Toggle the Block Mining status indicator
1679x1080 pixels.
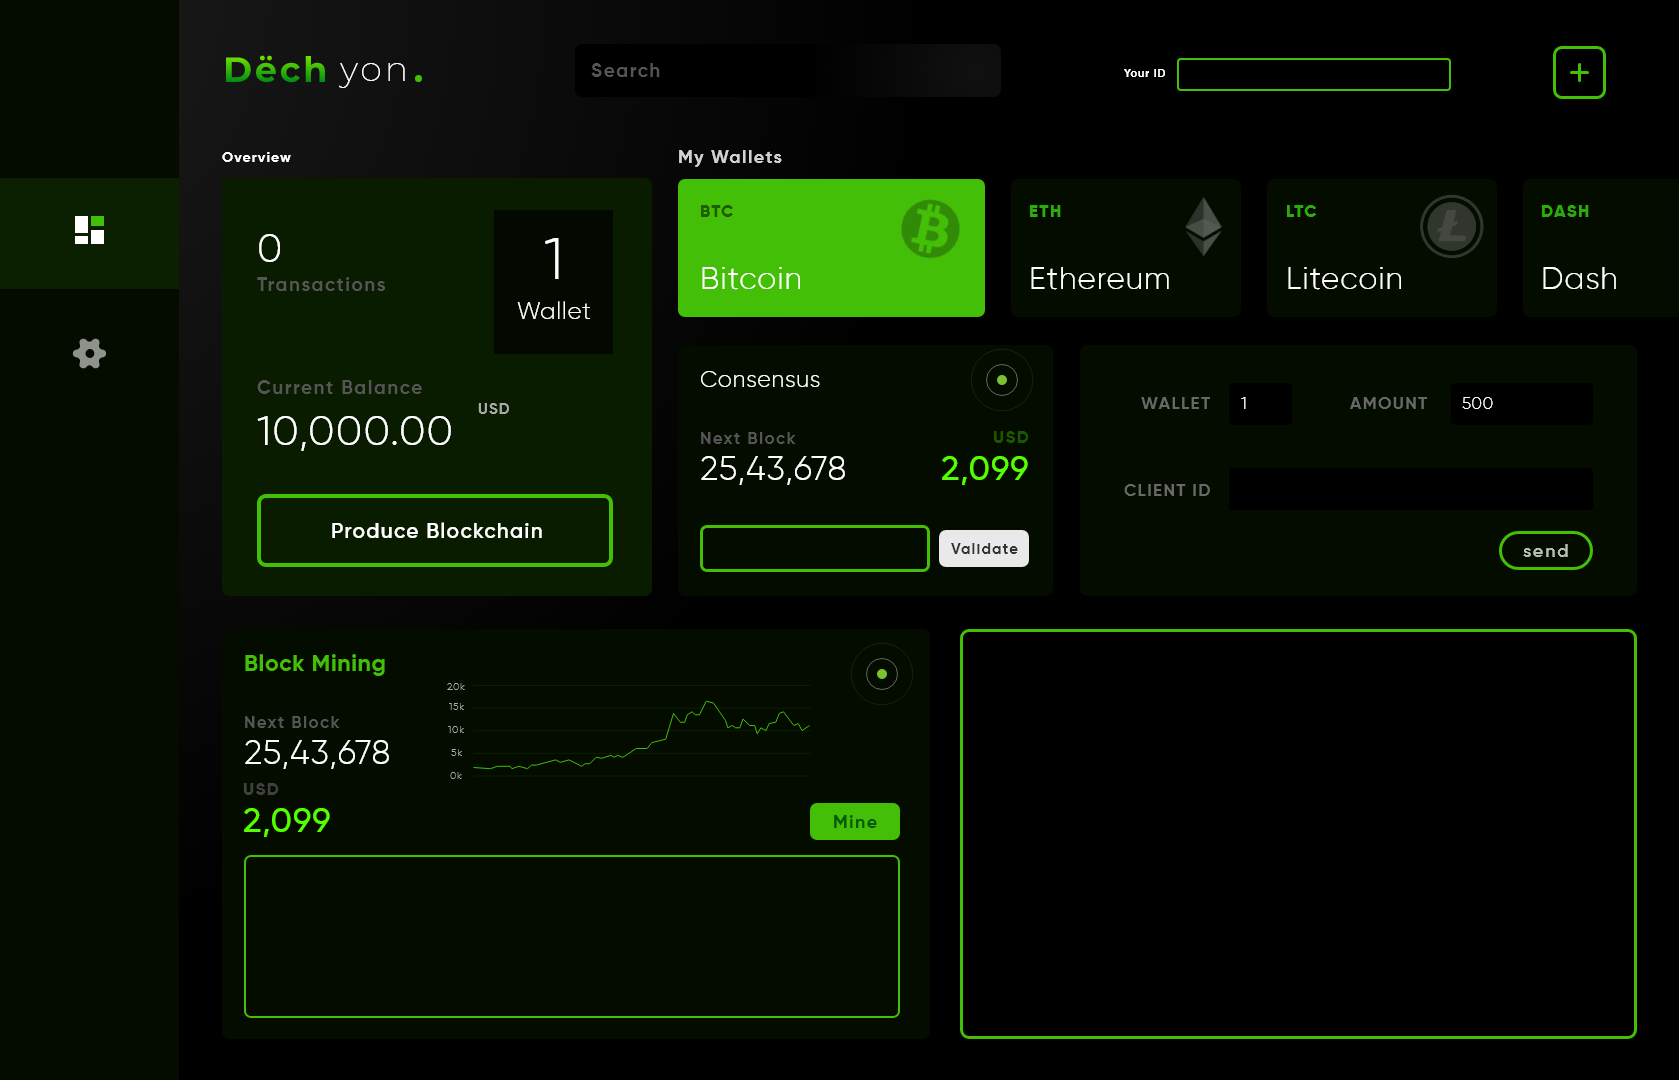click(881, 674)
